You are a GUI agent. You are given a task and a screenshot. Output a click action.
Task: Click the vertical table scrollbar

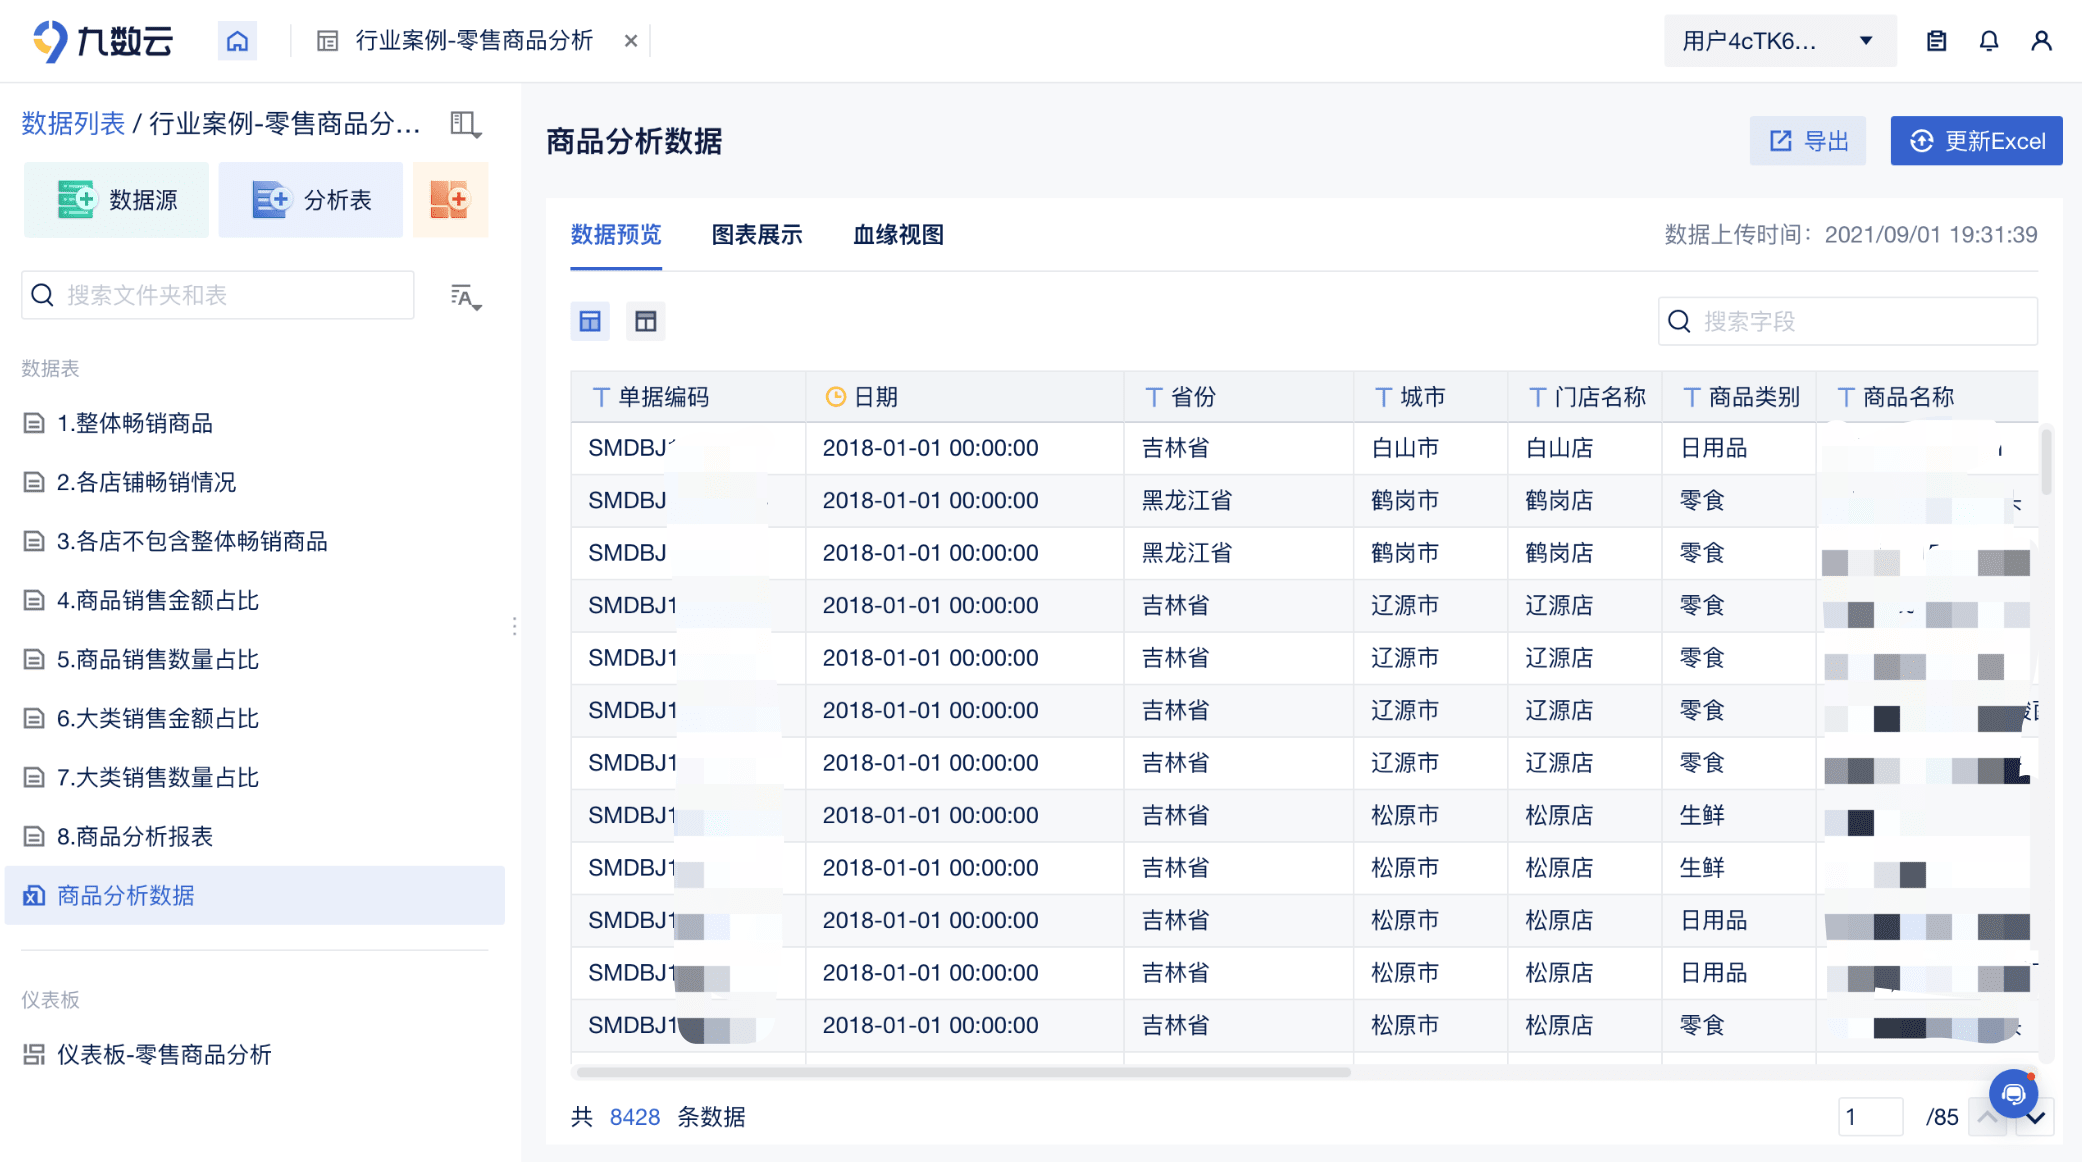pyautogui.click(x=2046, y=462)
